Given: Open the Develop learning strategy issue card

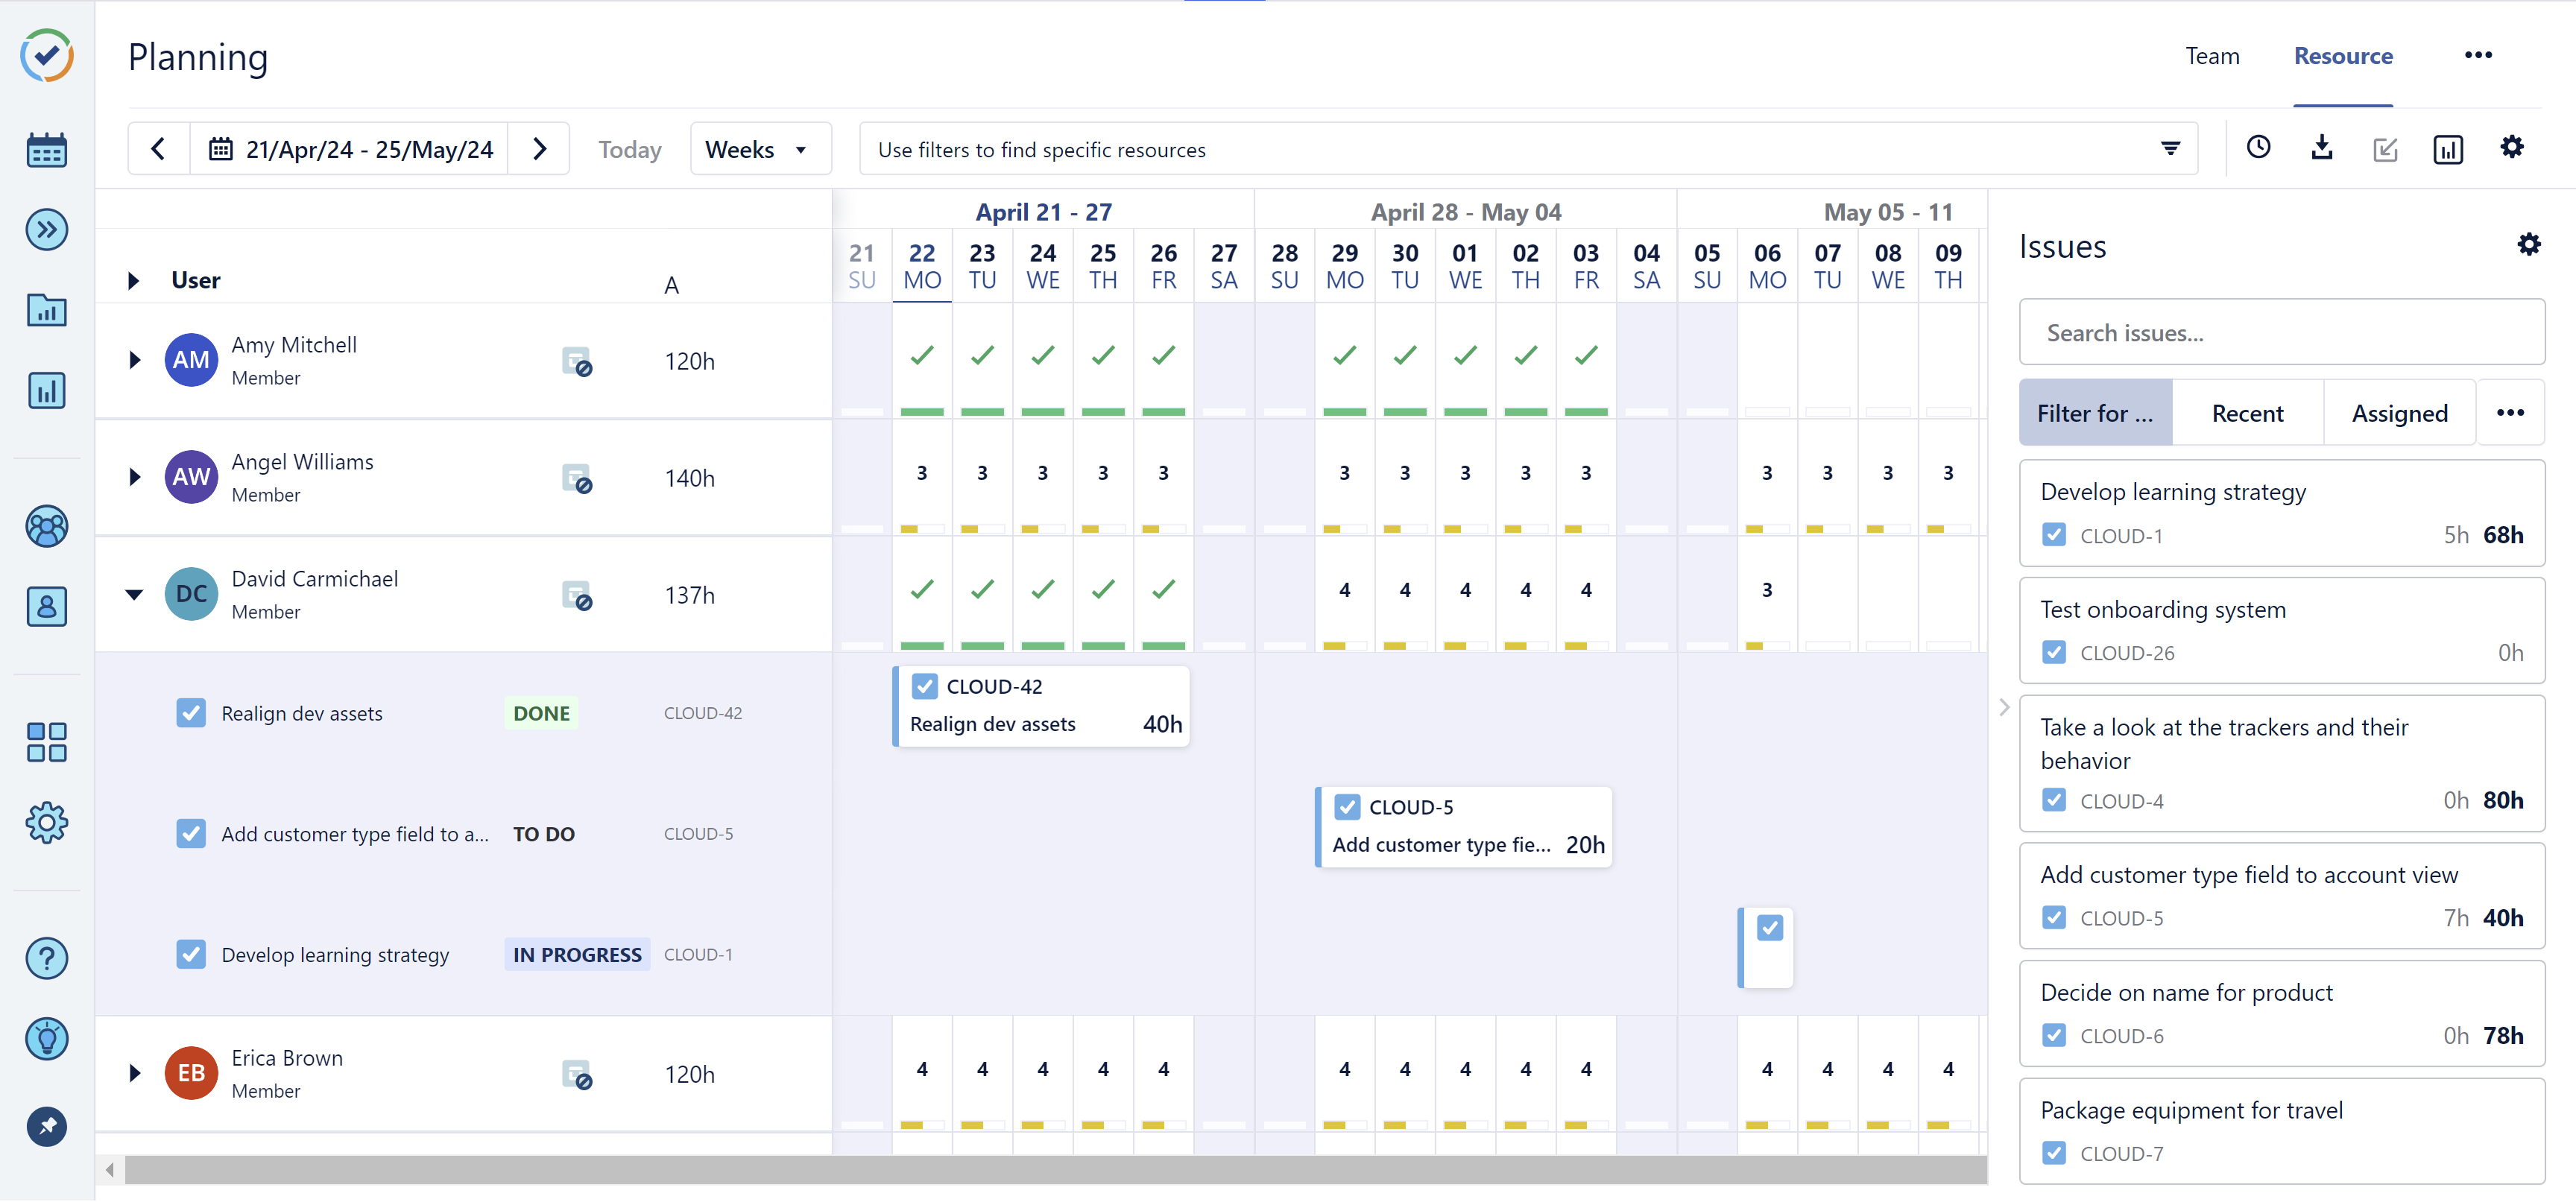Looking at the screenshot, I should tap(2282, 514).
